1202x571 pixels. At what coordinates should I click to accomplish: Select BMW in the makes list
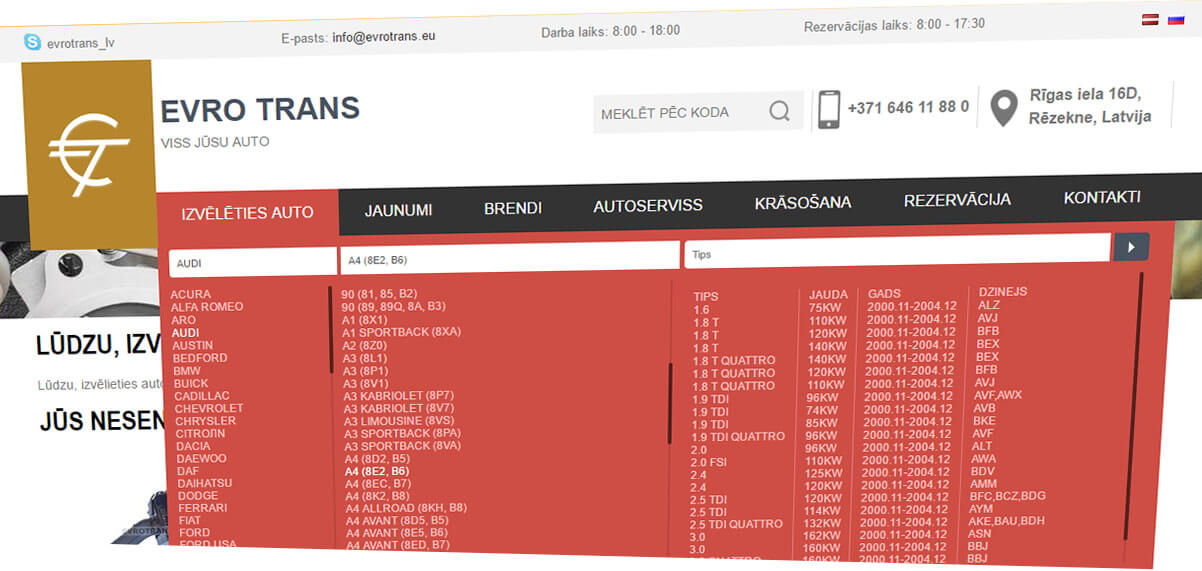[187, 371]
